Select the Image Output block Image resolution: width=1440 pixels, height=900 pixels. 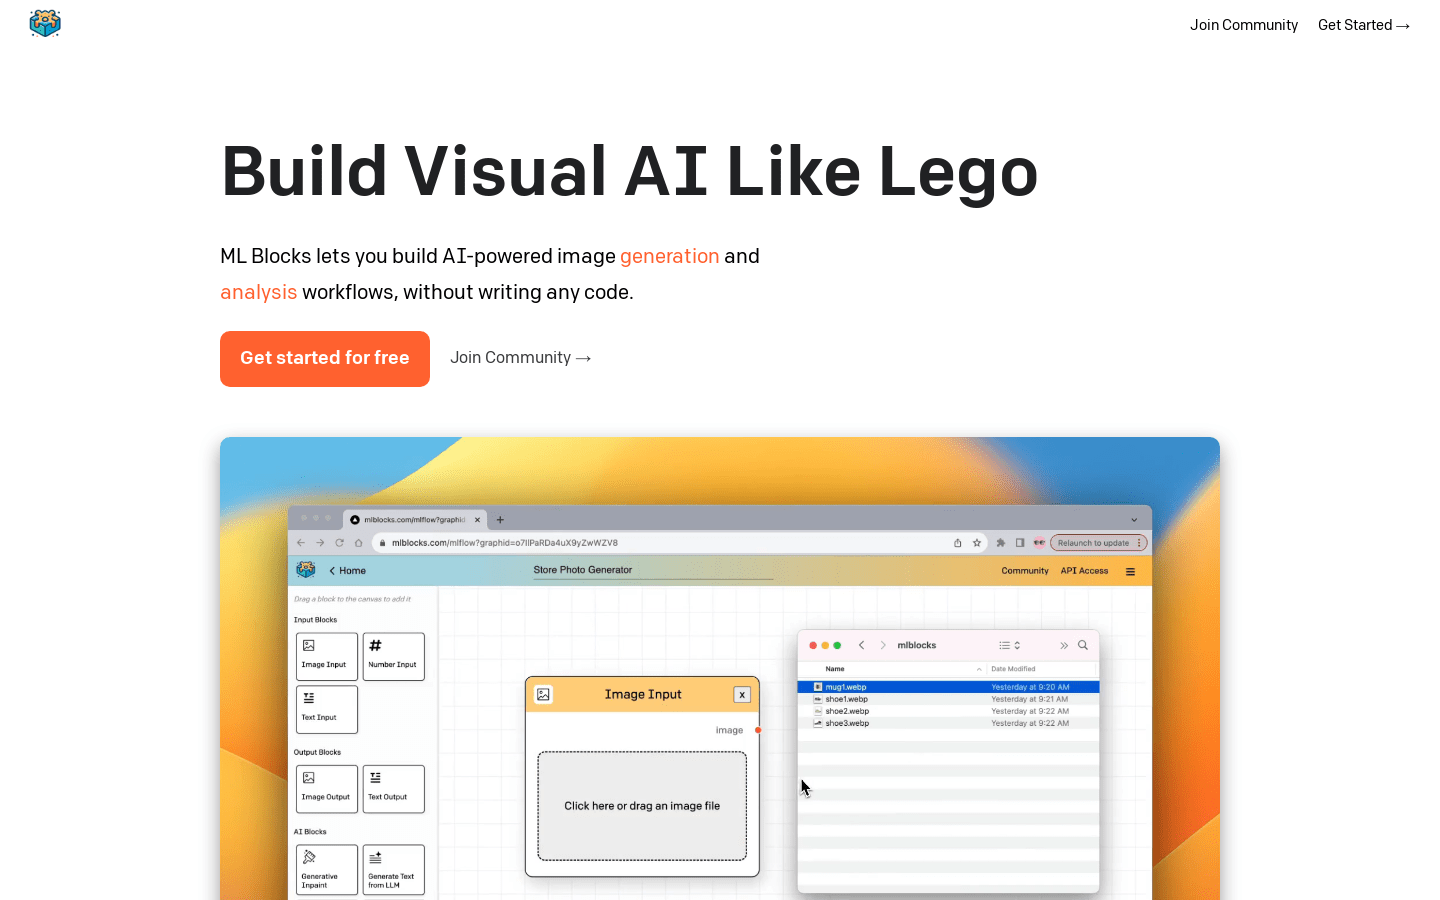tap(327, 789)
